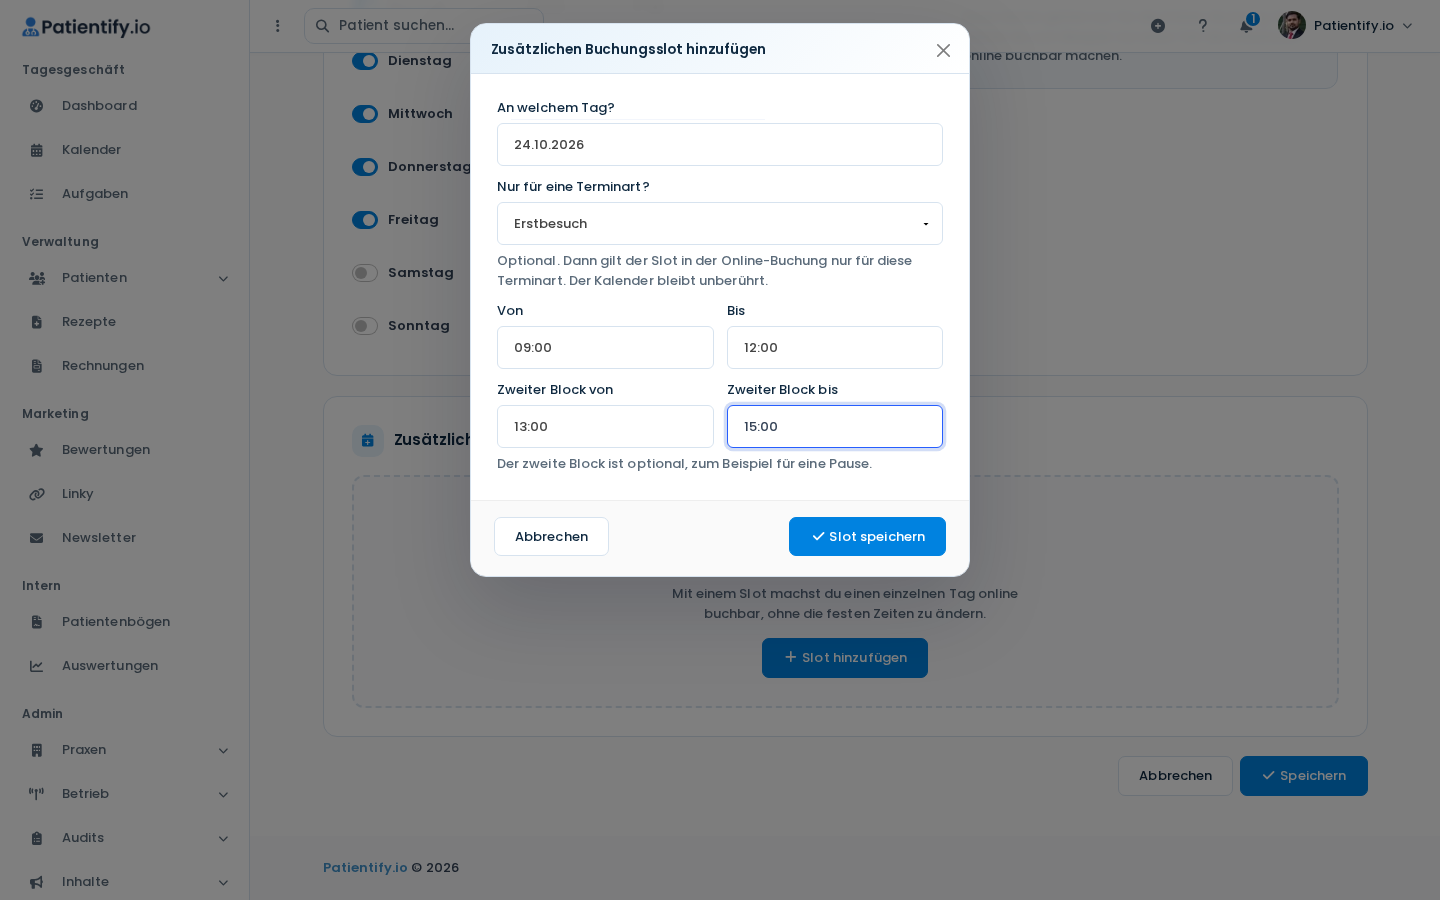Toggle the Freitag switch off
This screenshot has width=1440, height=900.
(x=365, y=220)
